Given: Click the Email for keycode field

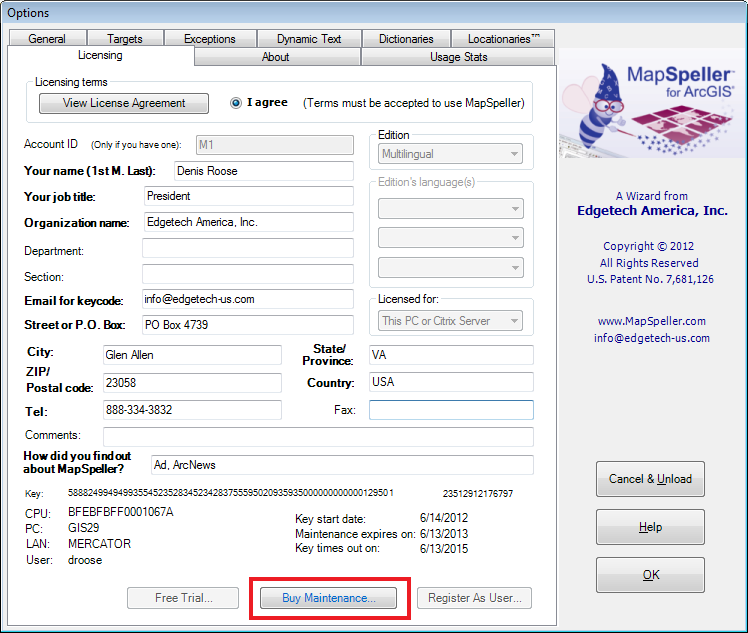Looking at the screenshot, I should click(248, 299).
